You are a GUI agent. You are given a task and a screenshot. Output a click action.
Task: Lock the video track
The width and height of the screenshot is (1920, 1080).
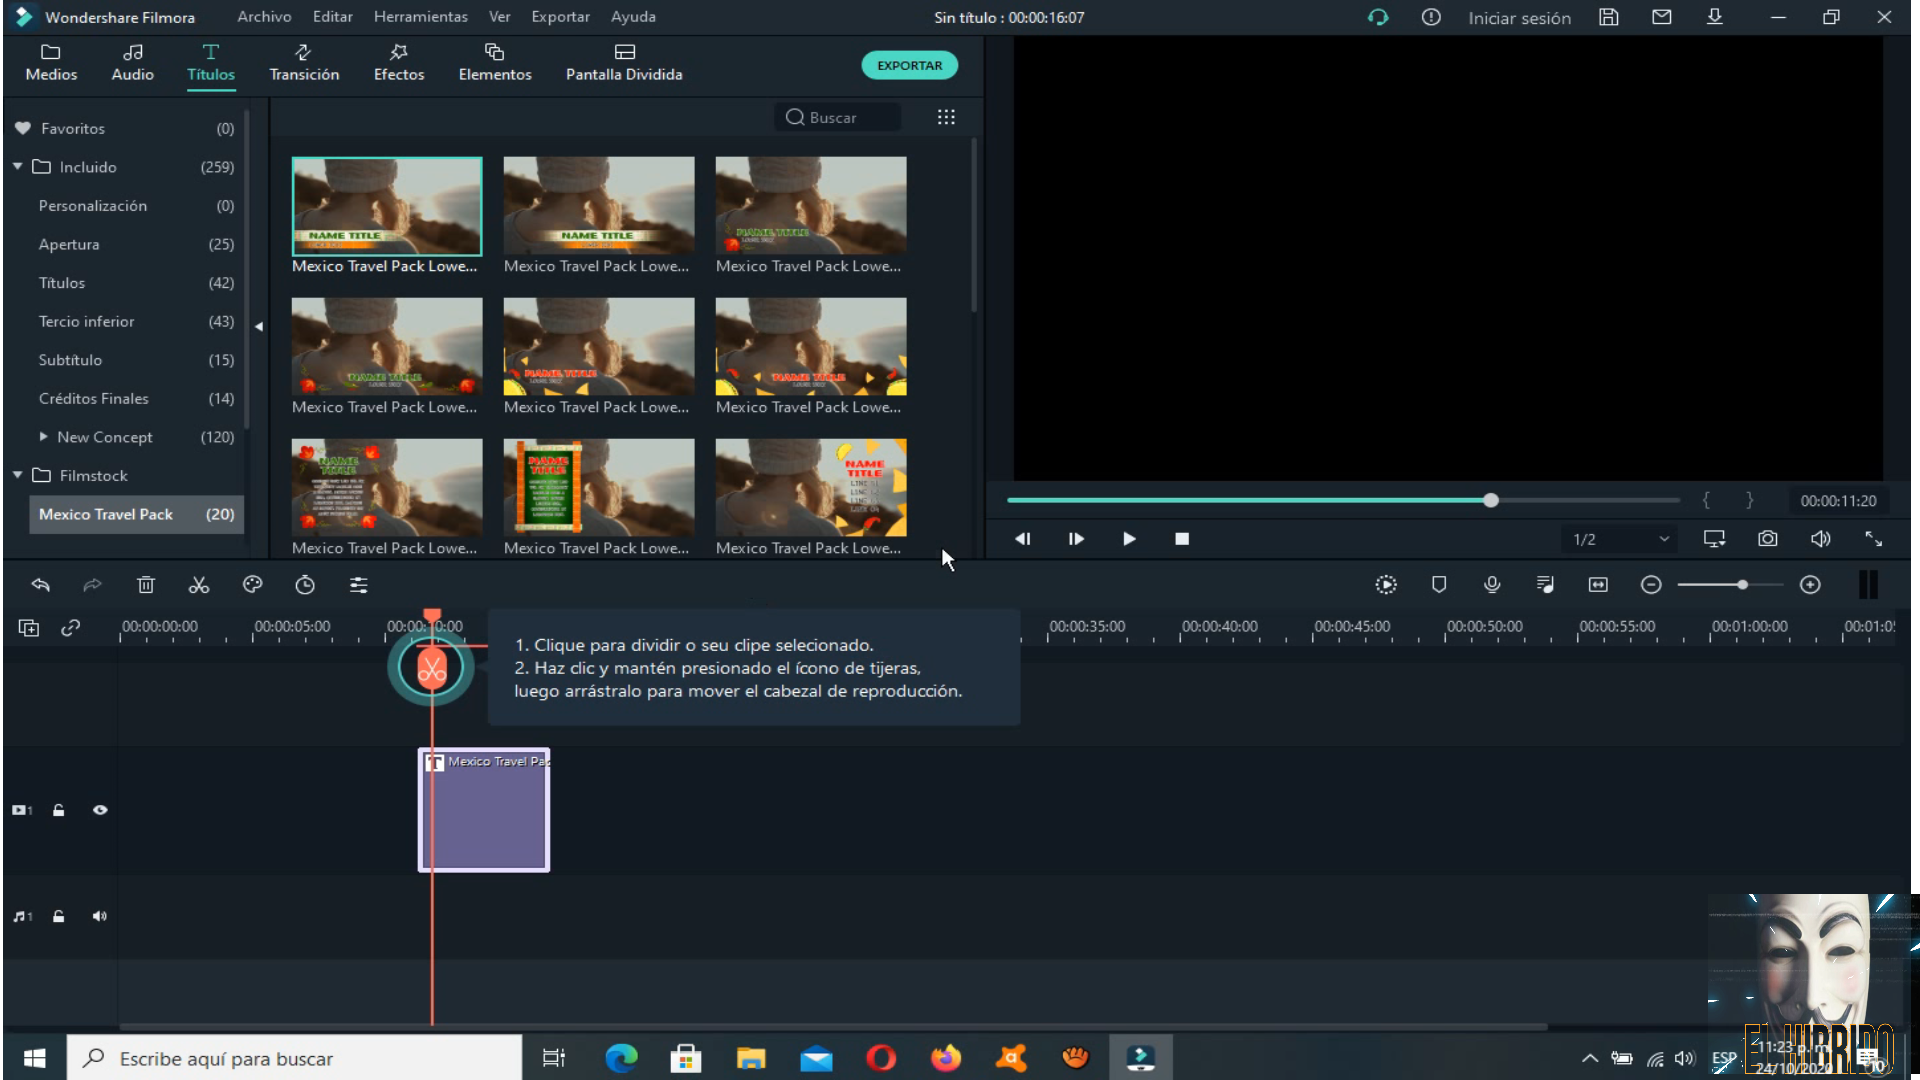58,810
